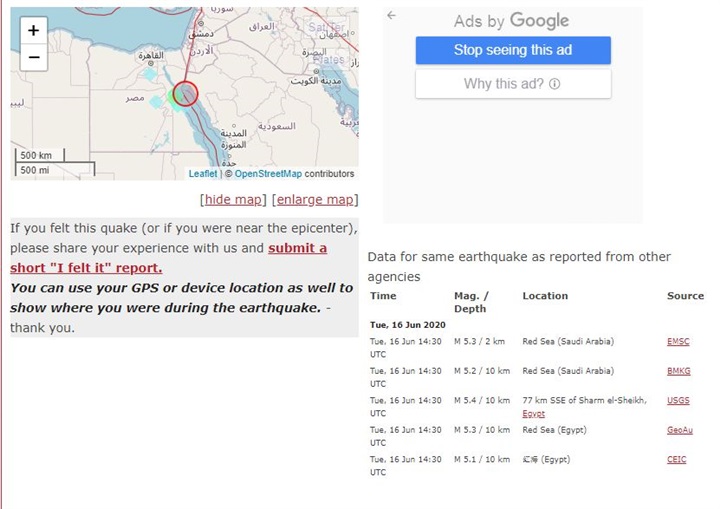Screen dimensions: 720x509
Task: Click the Egypt link in the USGS row
Action: click(x=533, y=413)
